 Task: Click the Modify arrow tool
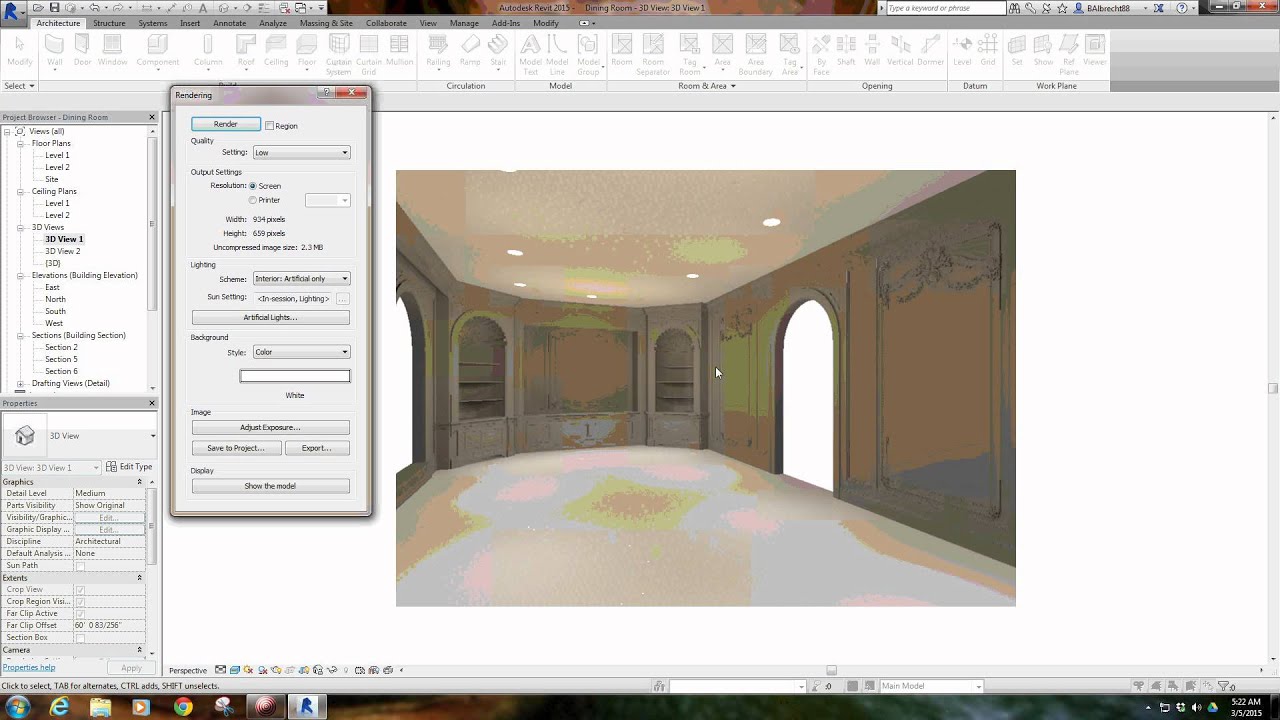[x=20, y=50]
